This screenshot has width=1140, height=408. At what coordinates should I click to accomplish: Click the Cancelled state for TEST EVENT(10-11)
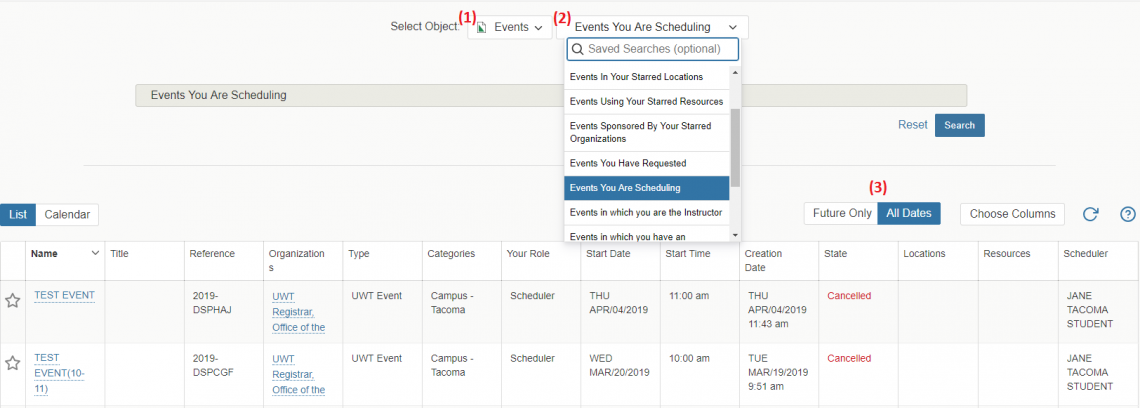tap(848, 359)
